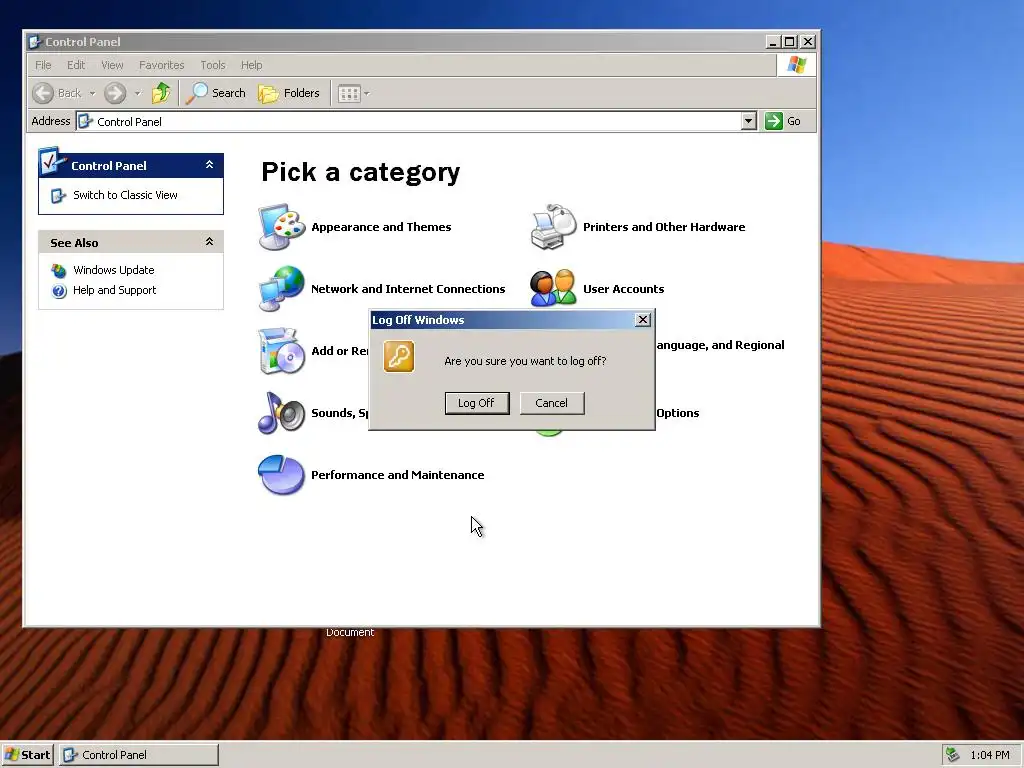The height and width of the screenshot is (768, 1024).
Task: Close the Log Off Windows dialog
Action: pyautogui.click(x=643, y=319)
